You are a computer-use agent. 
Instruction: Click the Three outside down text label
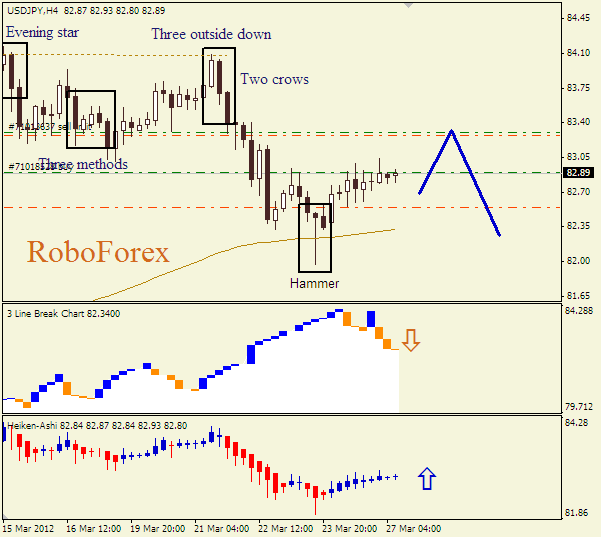tap(211, 34)
